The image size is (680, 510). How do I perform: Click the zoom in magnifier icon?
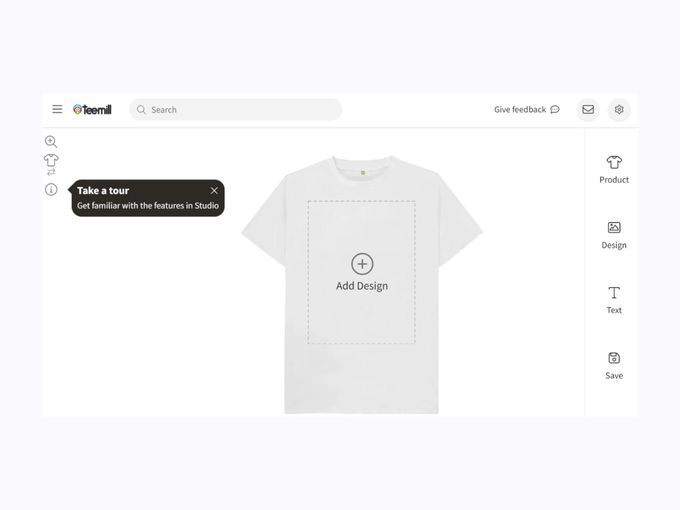(51, 141)
